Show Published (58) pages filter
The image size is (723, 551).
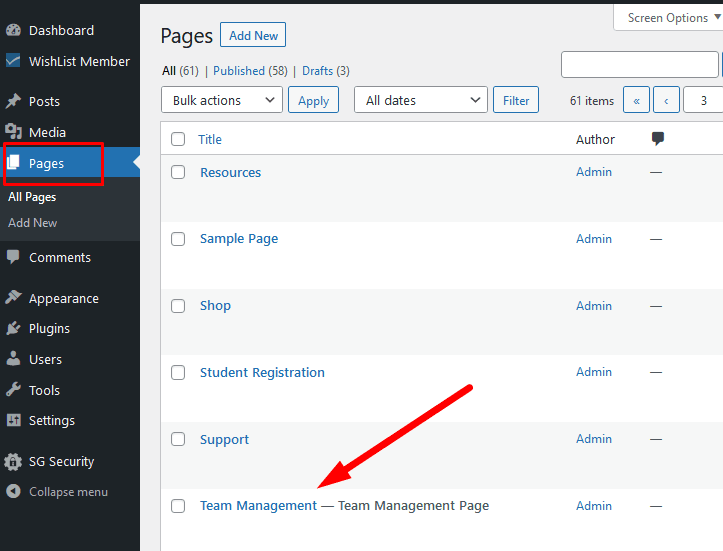pos(250,71)
